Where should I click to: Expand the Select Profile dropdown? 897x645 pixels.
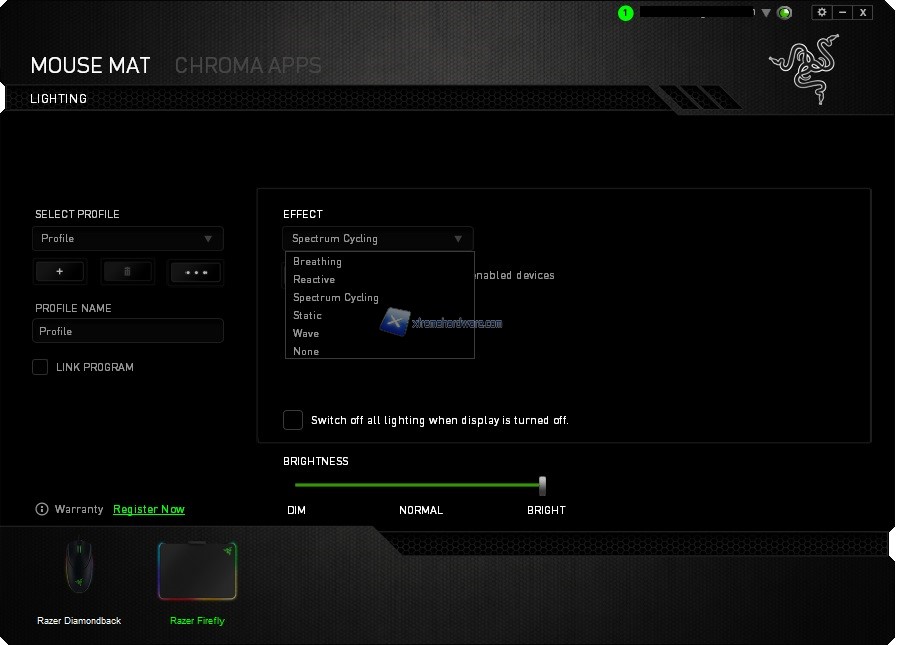coord(127,238)
